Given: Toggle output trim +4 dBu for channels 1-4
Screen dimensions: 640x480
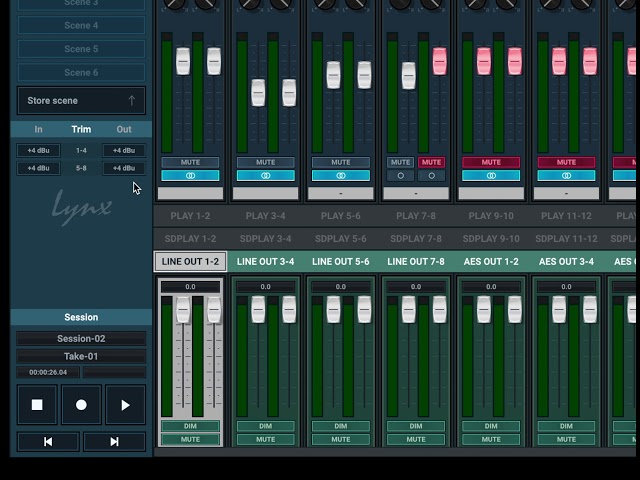Looking at the screenshot, I should [124, 150].
